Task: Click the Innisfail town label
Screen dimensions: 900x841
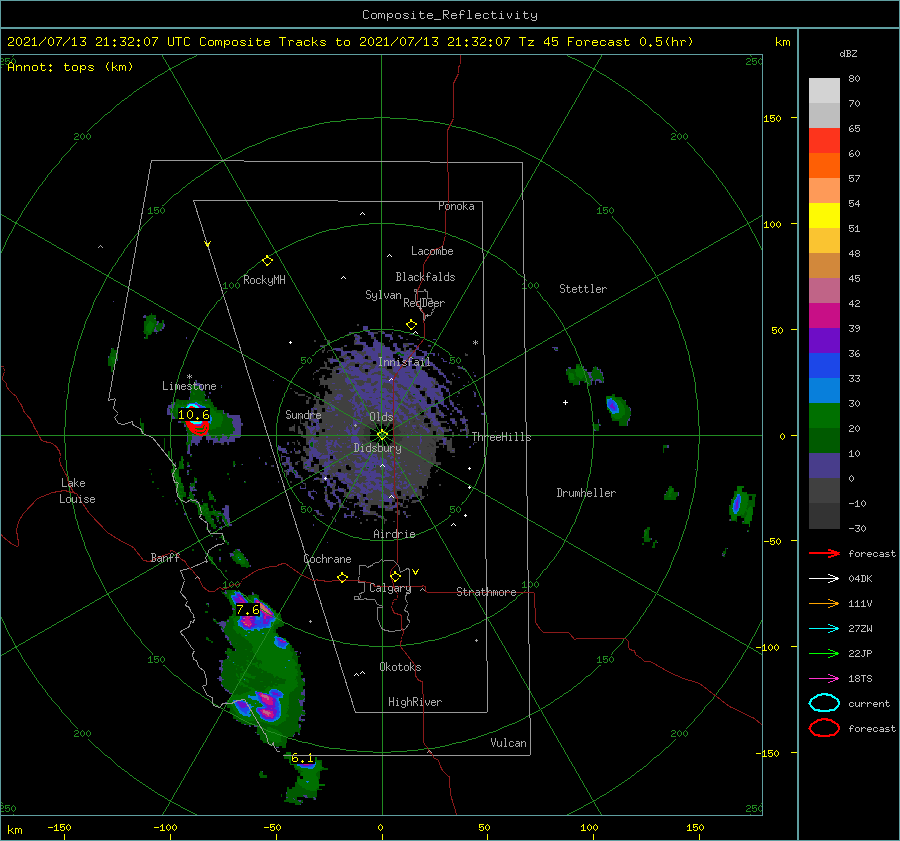Action: (x=404, y=362)
